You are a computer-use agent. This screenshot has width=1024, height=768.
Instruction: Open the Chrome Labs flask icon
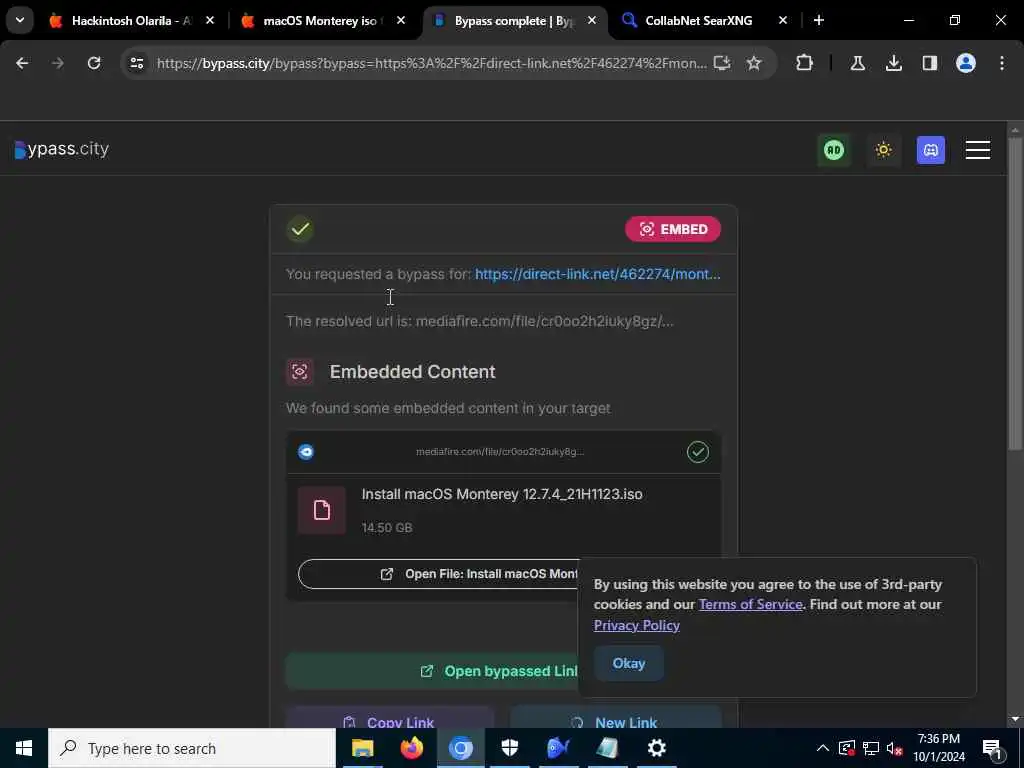857,63
